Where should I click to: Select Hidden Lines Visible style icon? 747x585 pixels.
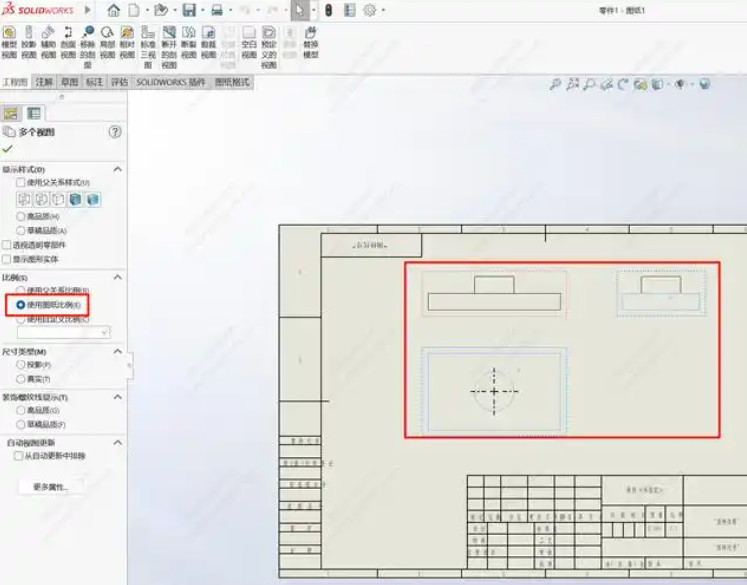[x=41, y=199]
